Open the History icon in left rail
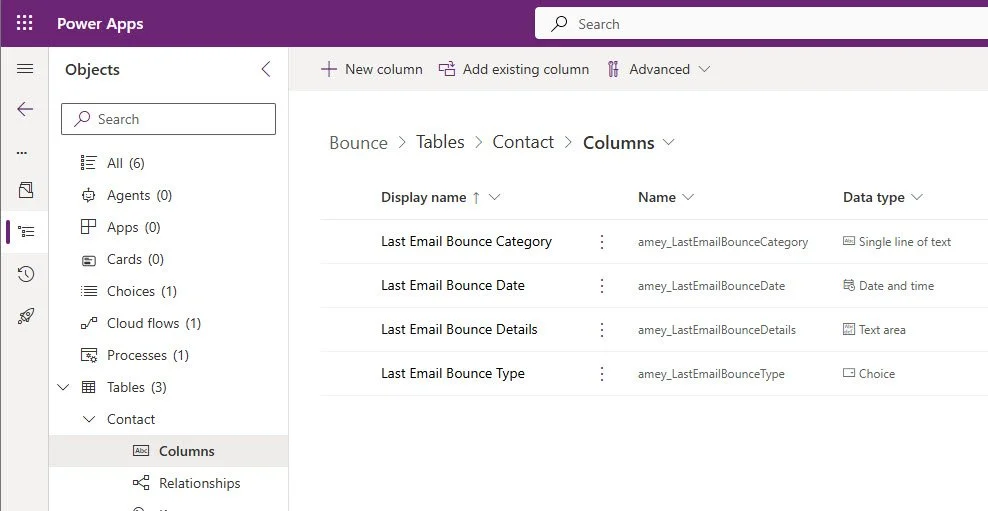The height and width of the screenshot is (511, 988). pyautogui.click(x=26, y=273)
